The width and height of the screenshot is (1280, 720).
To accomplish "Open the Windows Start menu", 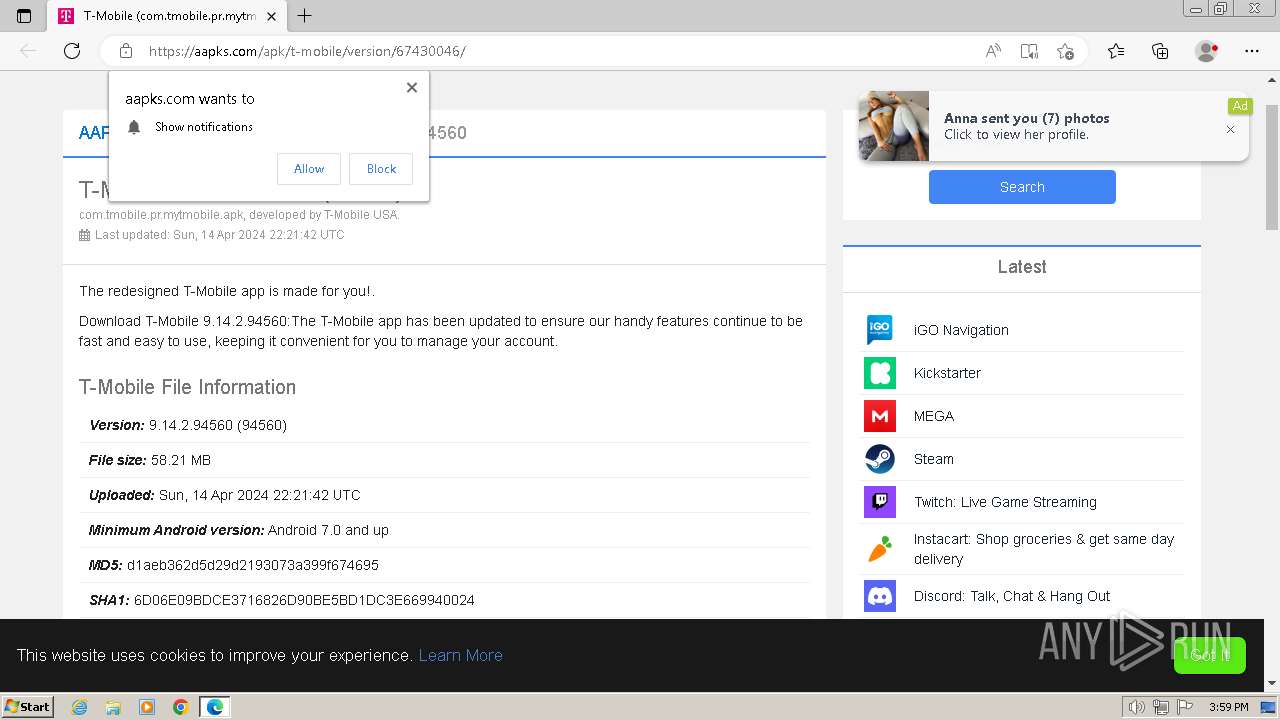I will click(28, 706).
